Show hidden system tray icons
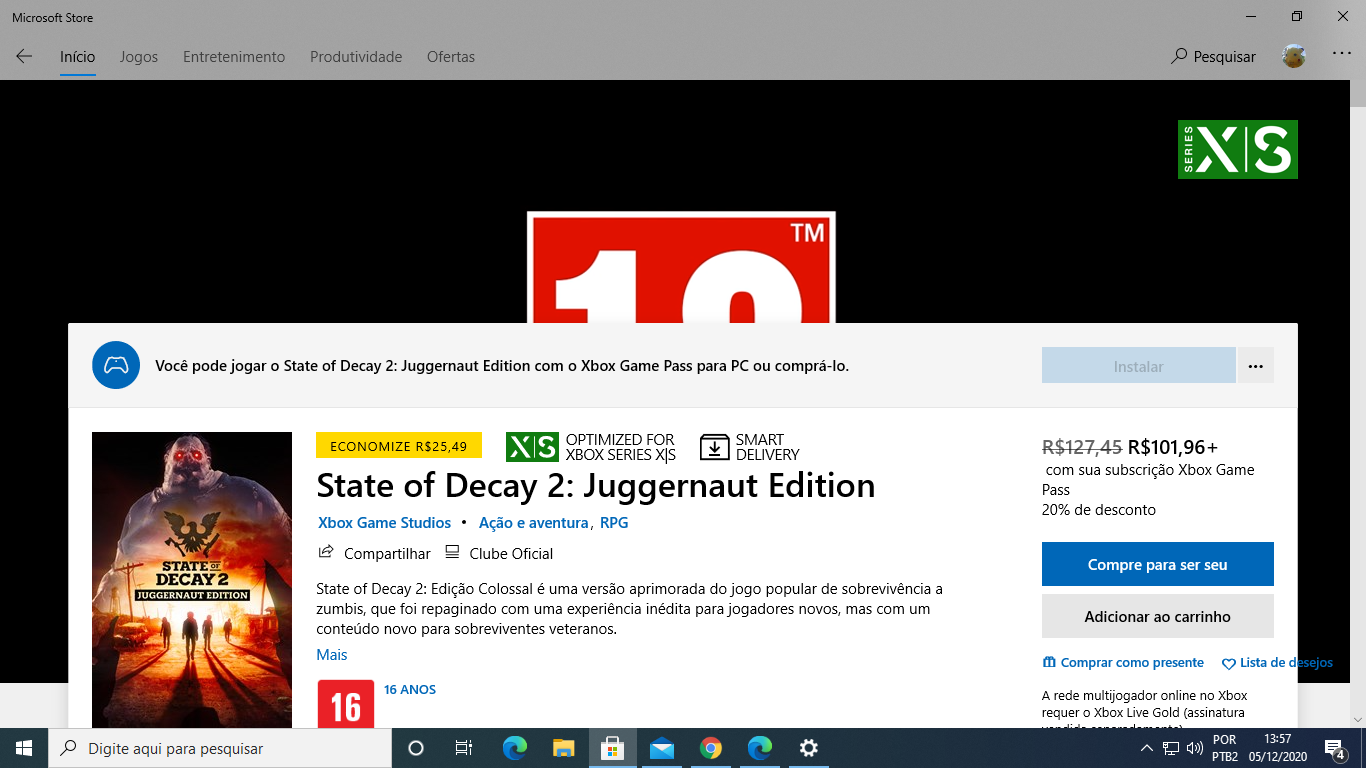The height and width of the screenshot is (768, 1366). pyautogui.click(x=1147, y=748)
